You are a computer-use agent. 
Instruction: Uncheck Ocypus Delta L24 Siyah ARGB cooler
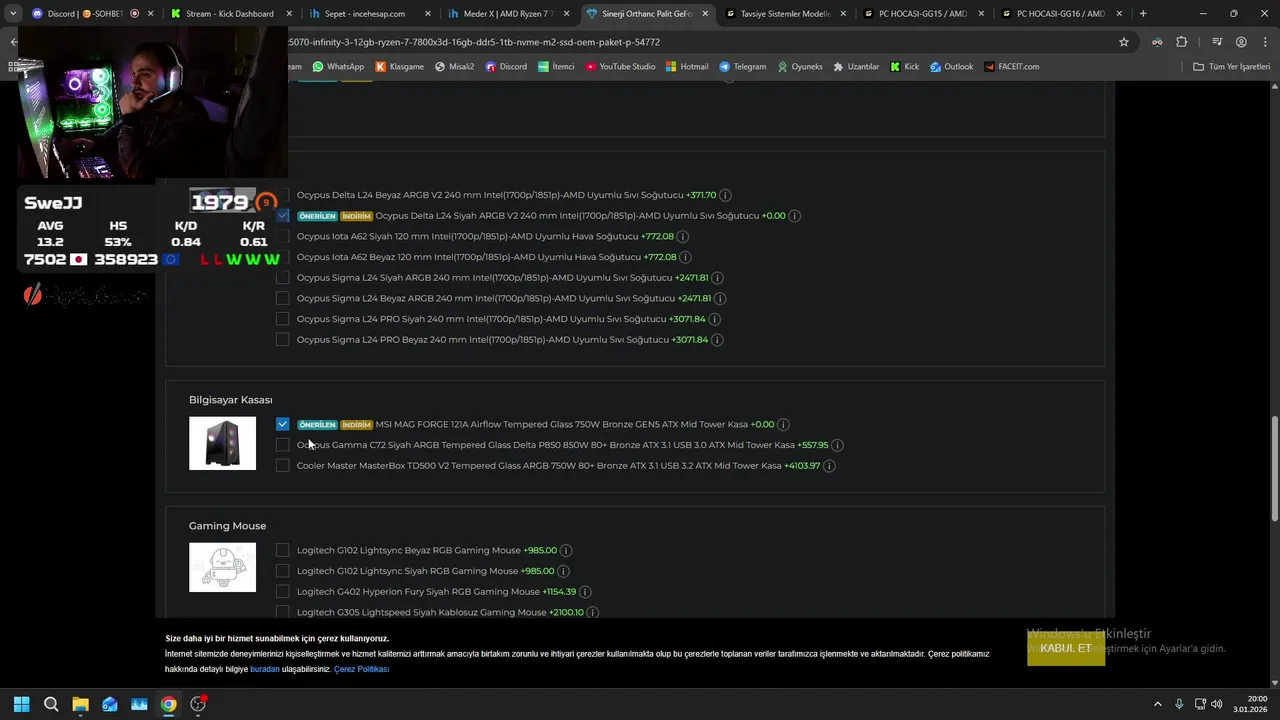click(x=283, y=216)
